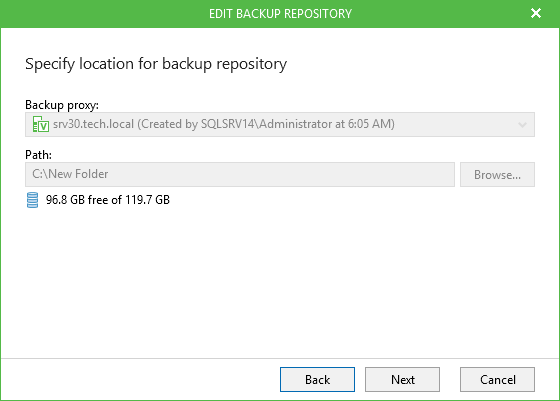Open the srv30.tech.local proxy combo box
This screenshot has height=401, width=560.
(x=280, y=124)
